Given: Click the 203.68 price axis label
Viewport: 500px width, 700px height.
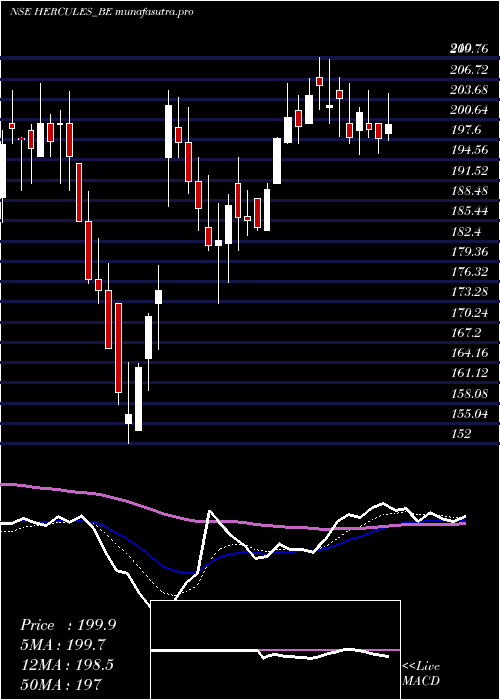Looking at the screenshot, I should tap(470, 90).
